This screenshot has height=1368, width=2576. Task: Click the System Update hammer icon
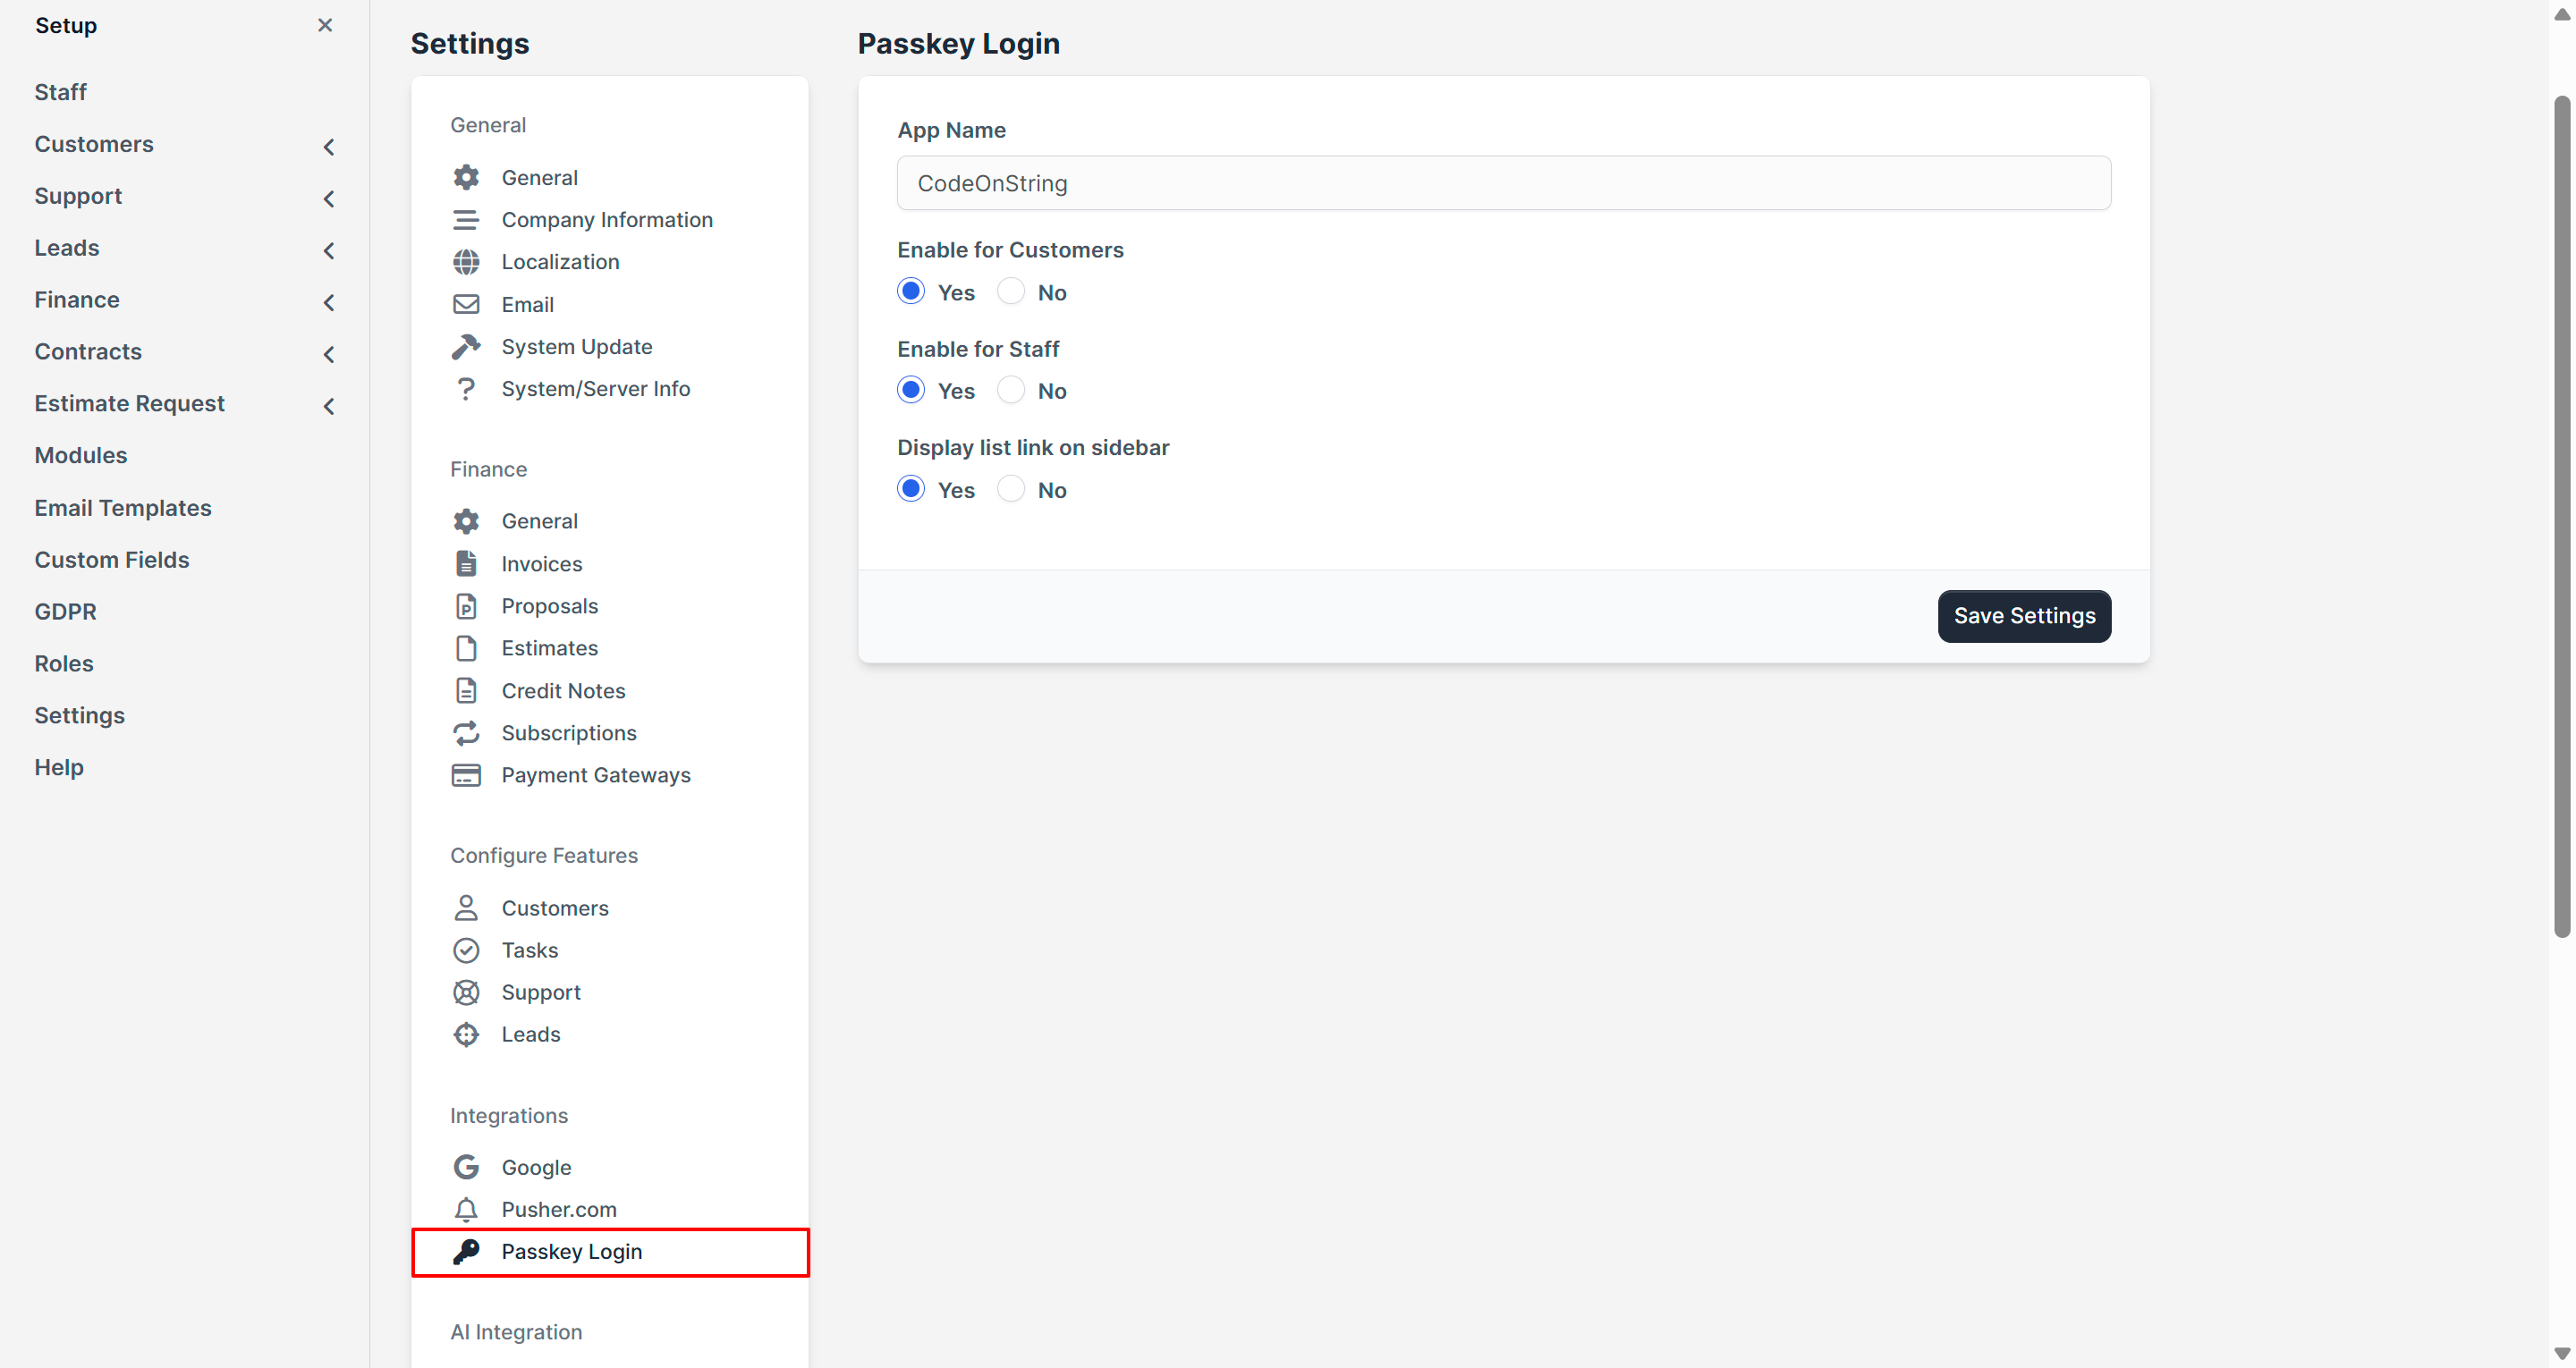466,346
